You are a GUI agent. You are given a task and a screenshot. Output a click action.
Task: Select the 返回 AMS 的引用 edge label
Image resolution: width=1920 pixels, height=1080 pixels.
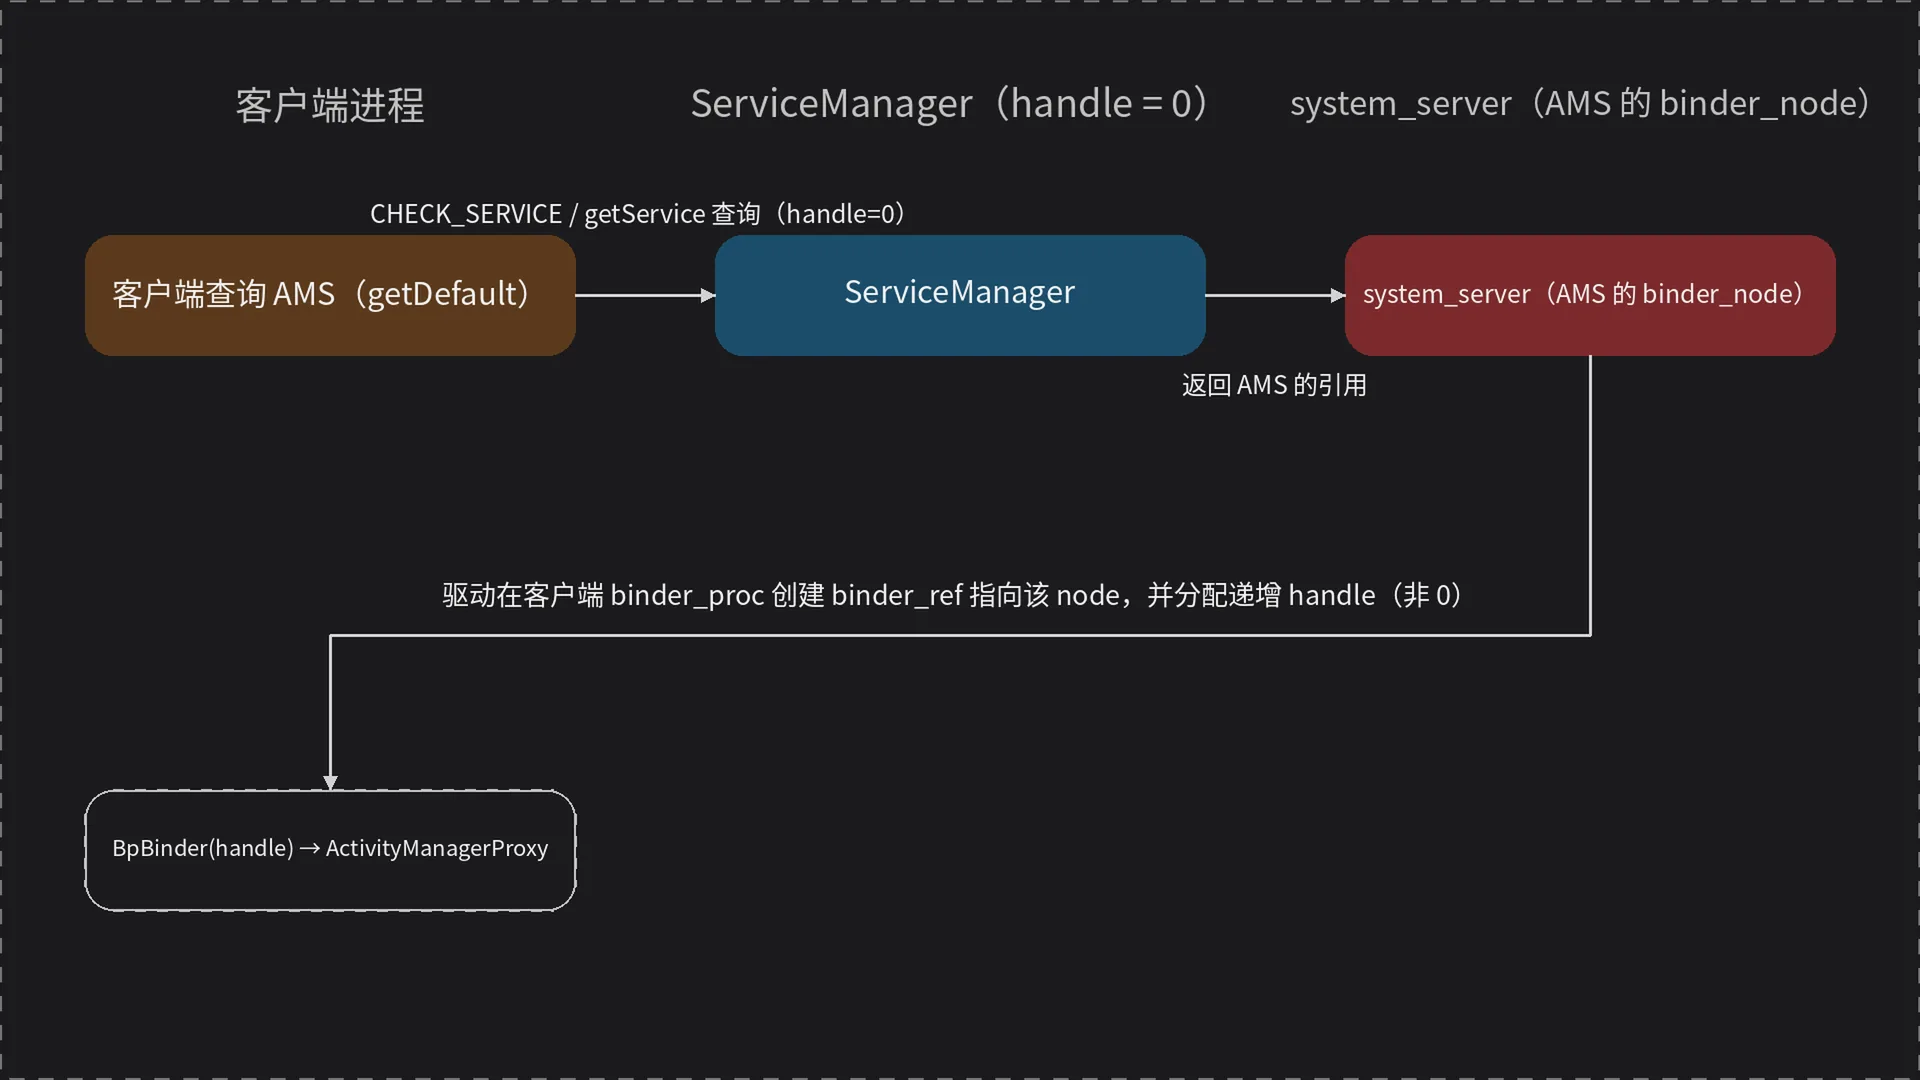coord(1274,385)
